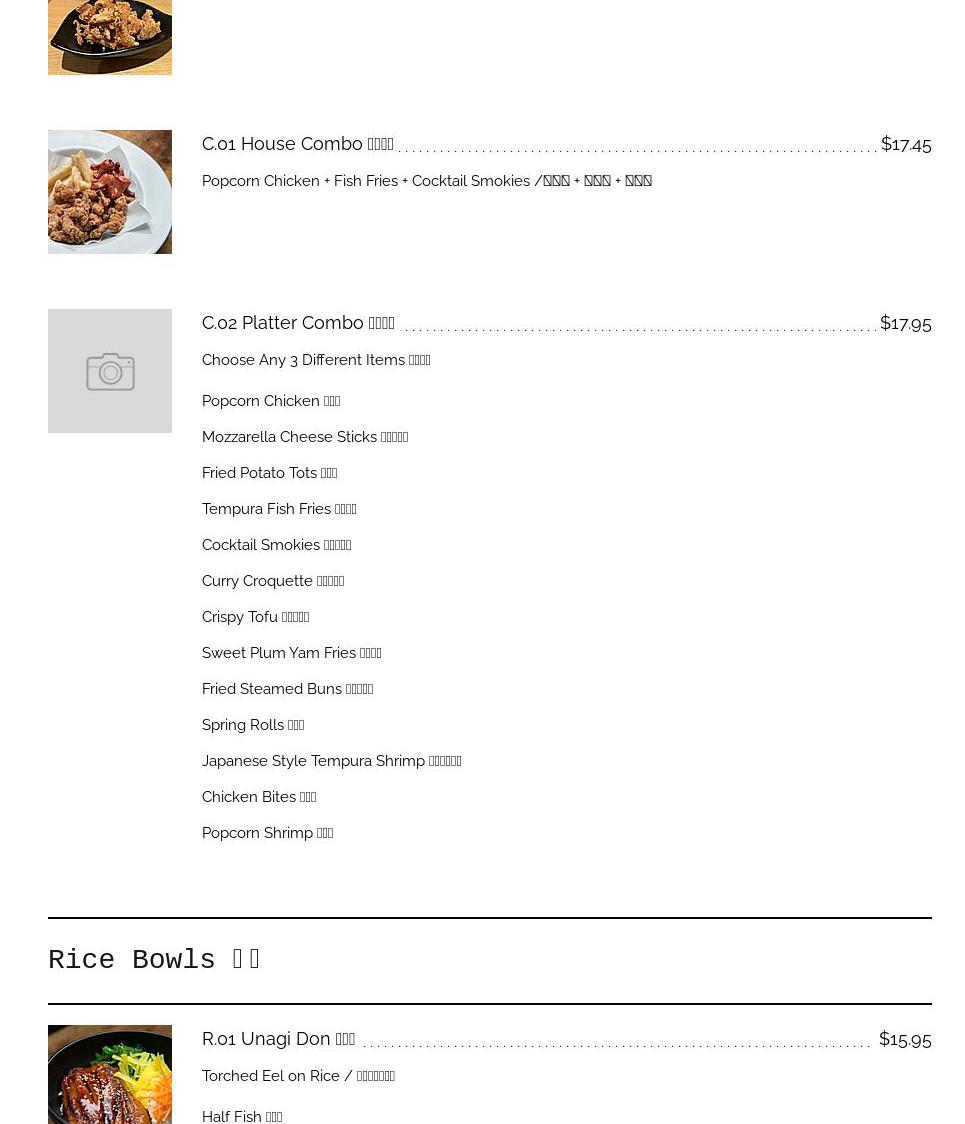Click the camera placeholder icon for Platter Combo
Viewport: 965px width, 1124px height.
[110, 371]
